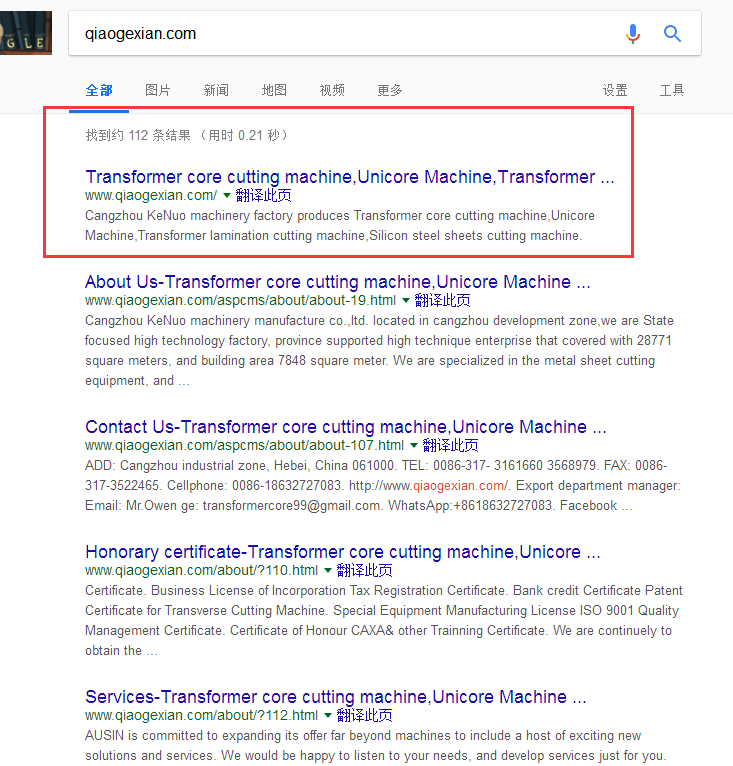Viewport: 733px width, 766px height.
Task: Click 翻译此页 for about-19.html result
Action: (442, 300)
